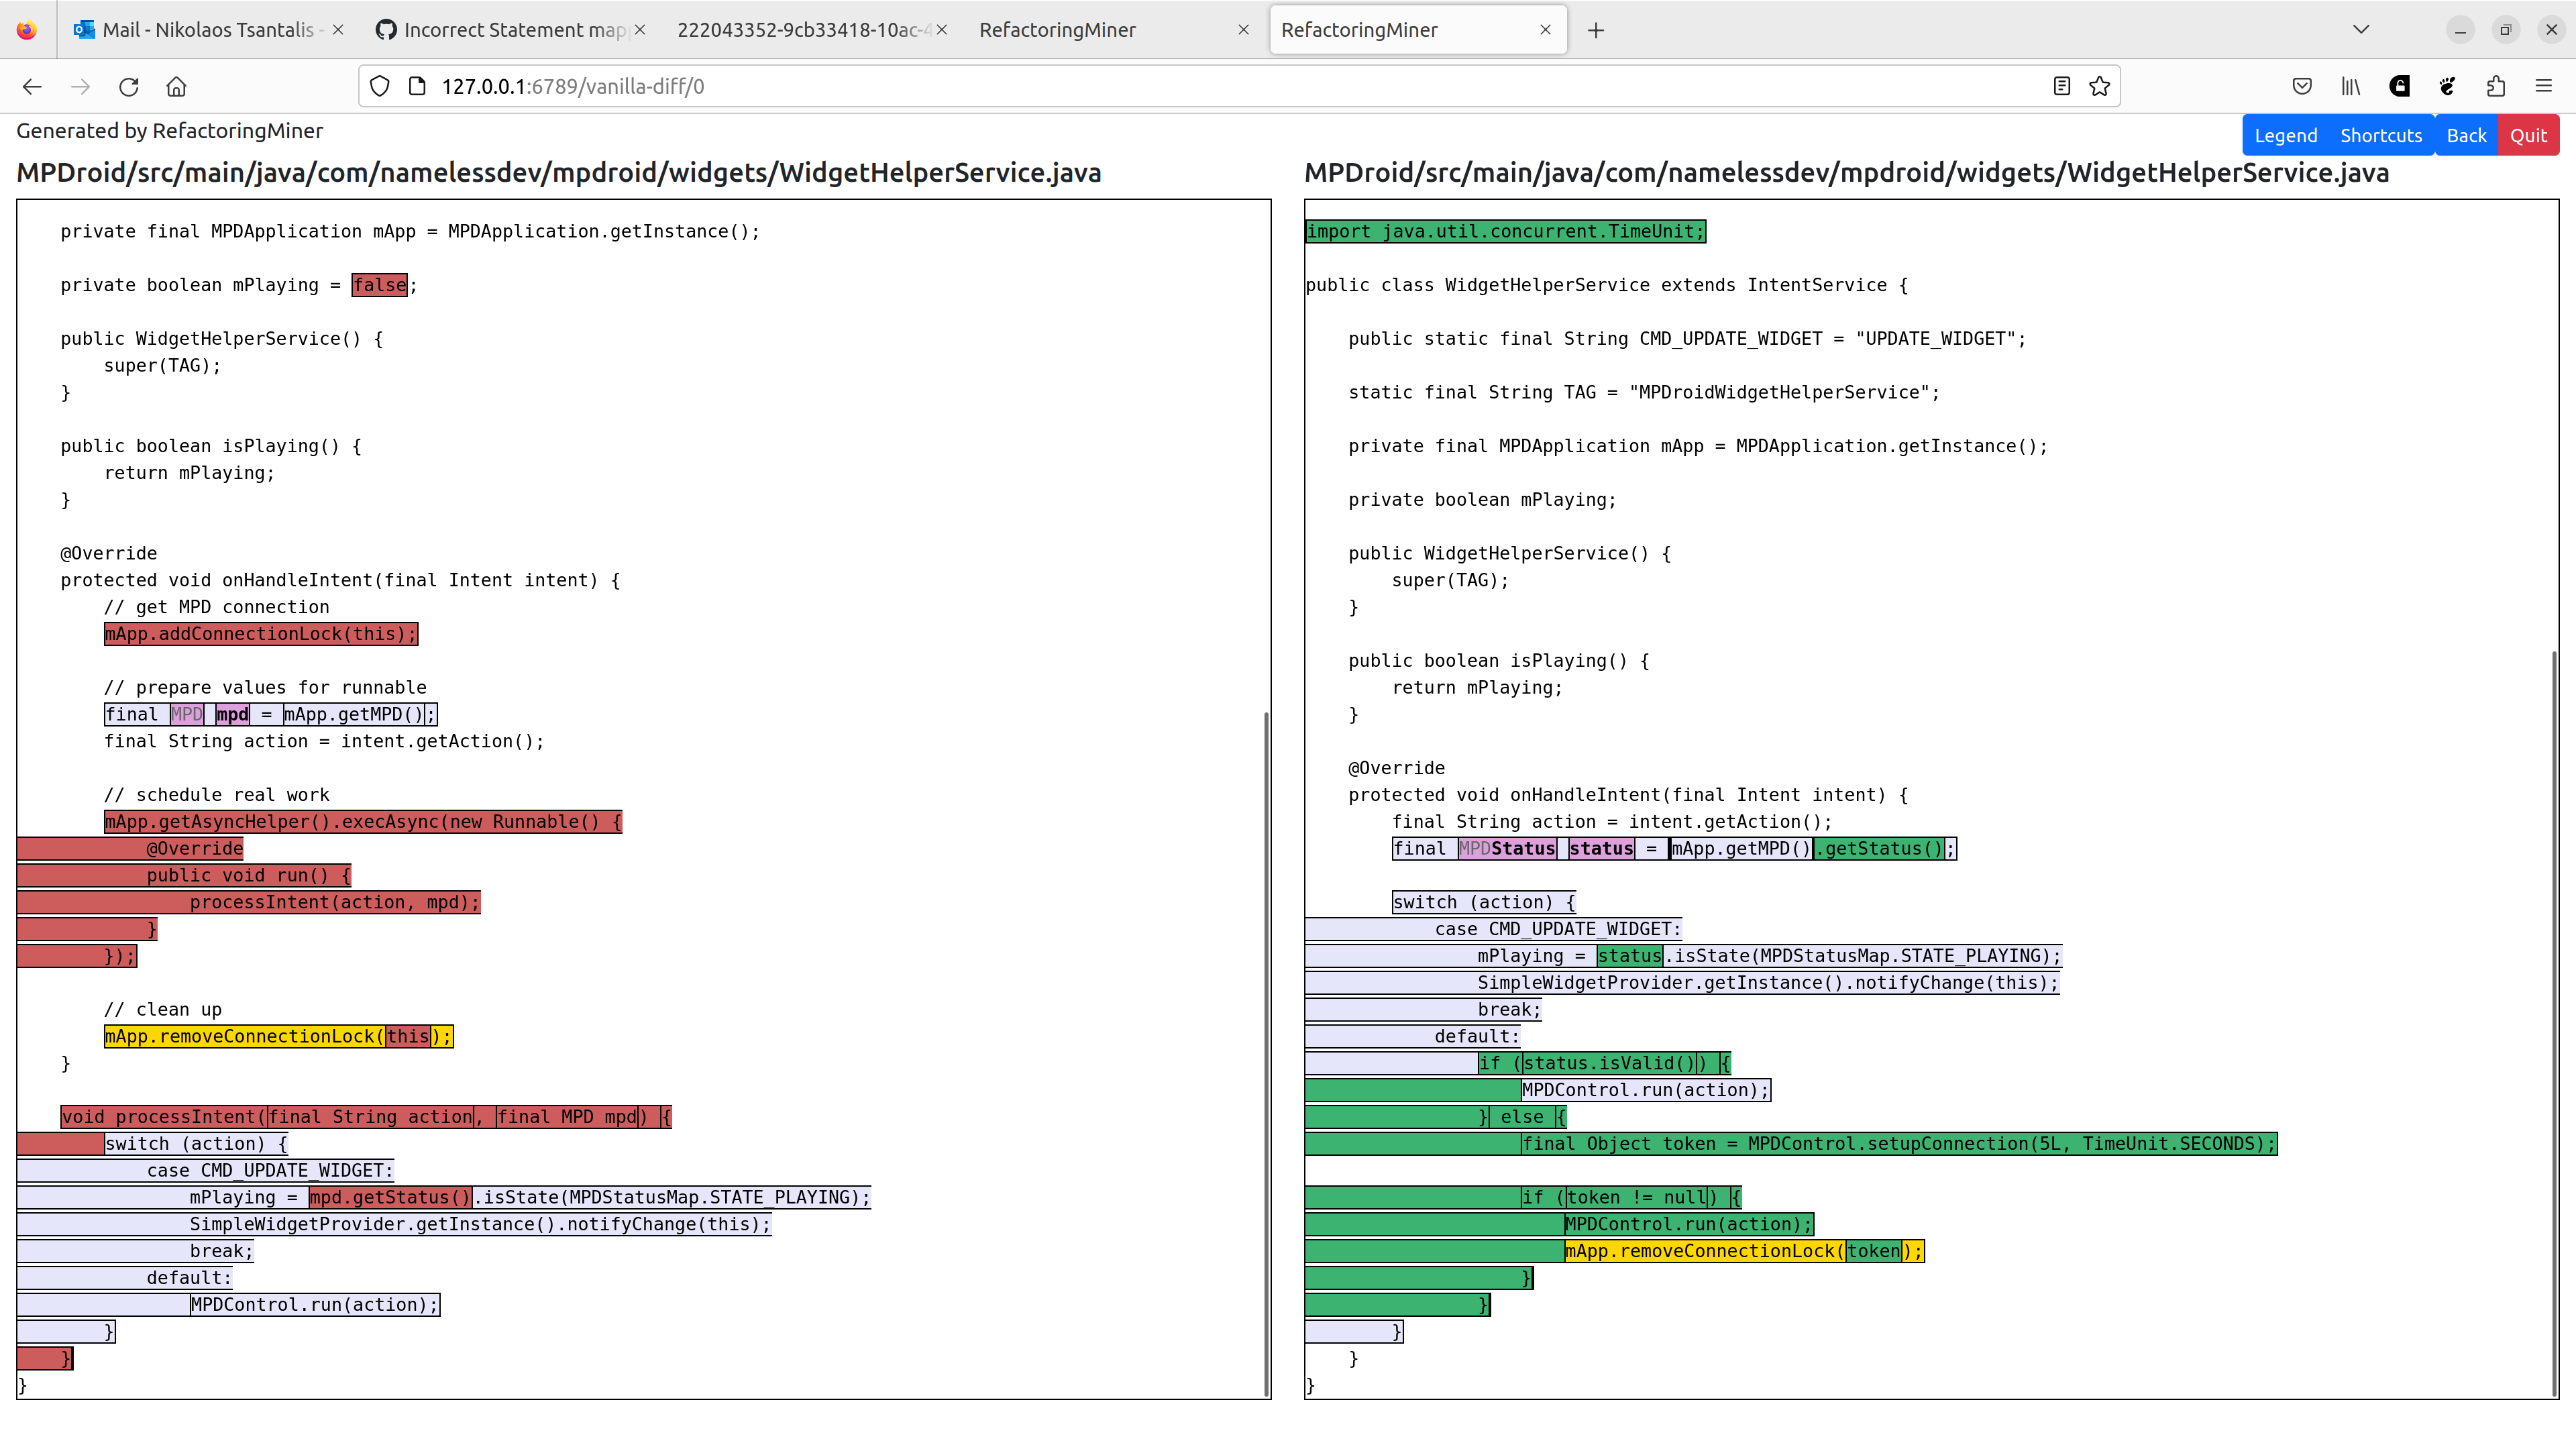Open the list-all-tabs chevron
This screenshot has height=1449, width=2576.
click(x=2361, y=29)
